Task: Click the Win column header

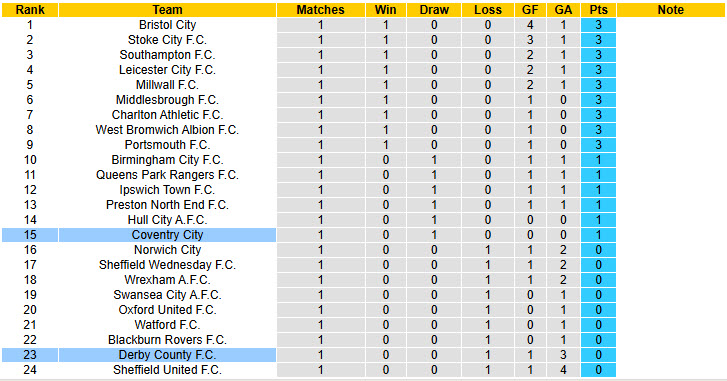Action: point(386,10)
